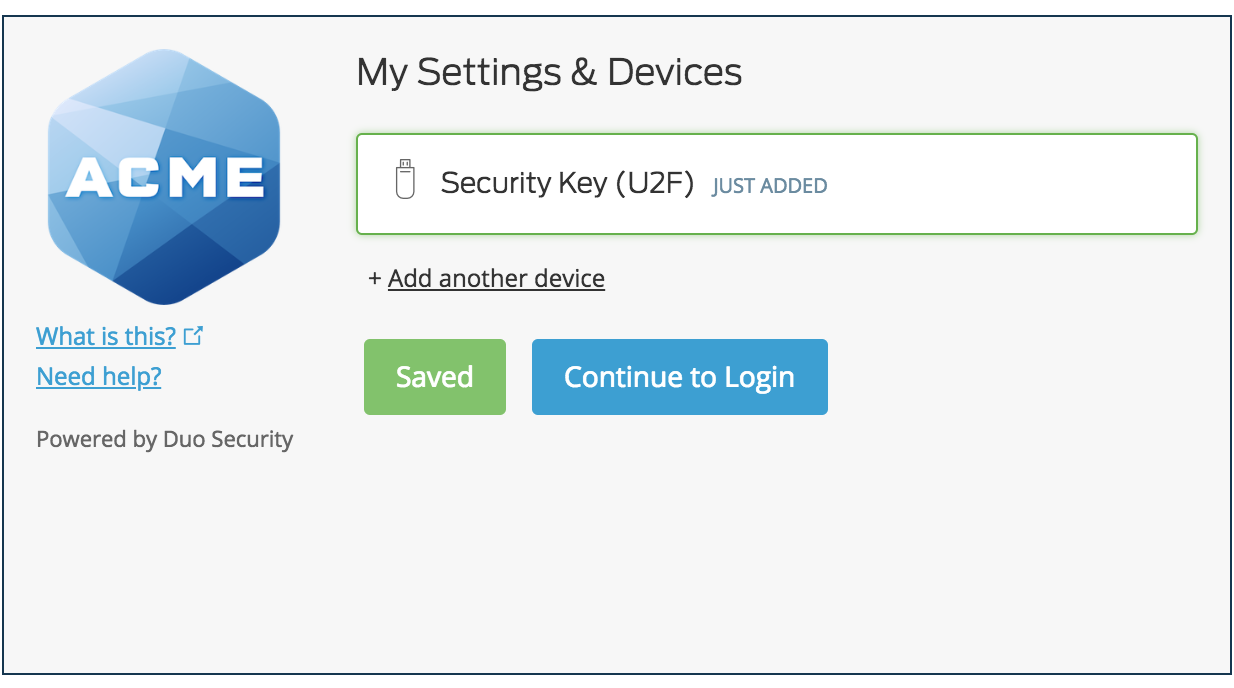Viewport: 1234px width, 688px height.
Task: Click the word Login on the blue button
Action: tap(759, 378)
